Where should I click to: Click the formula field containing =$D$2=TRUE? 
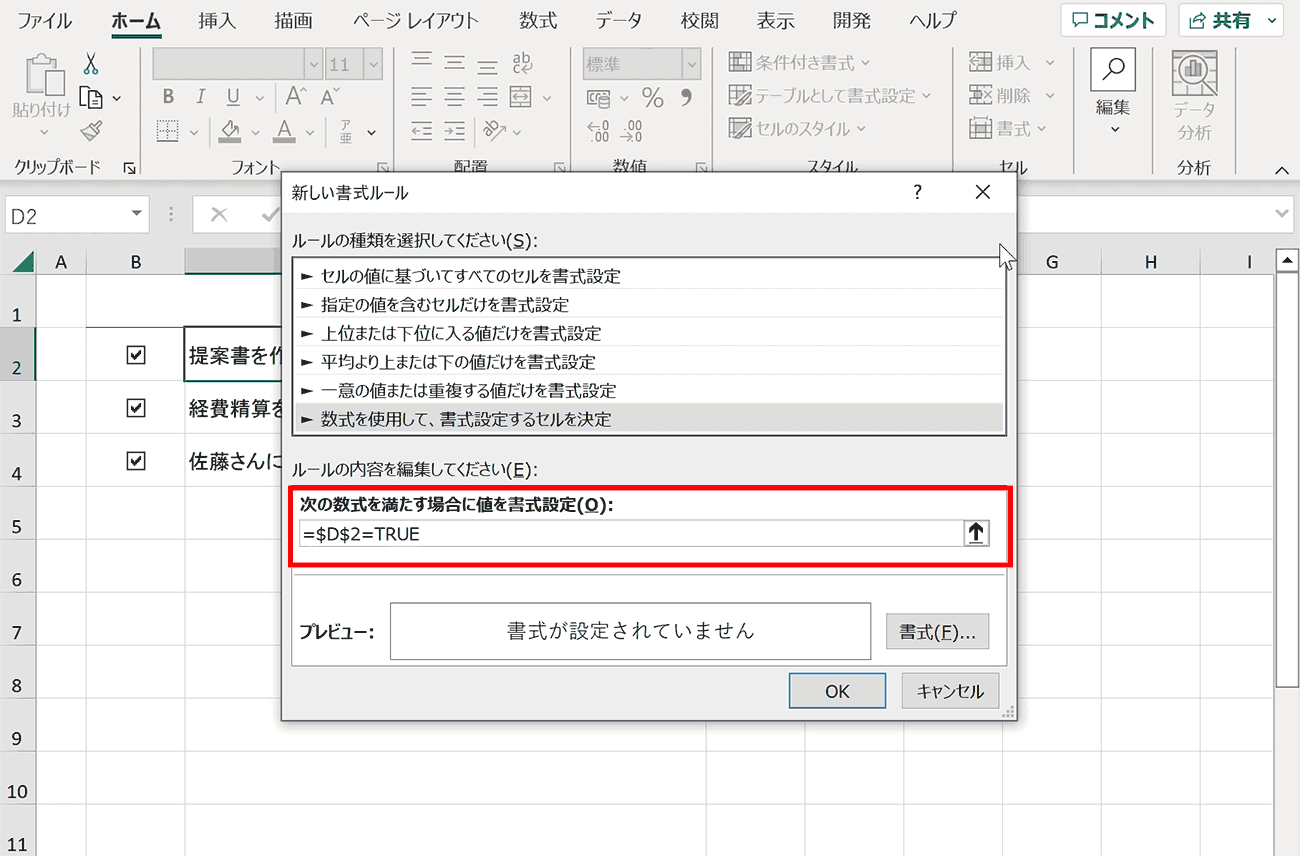(632, 534)
